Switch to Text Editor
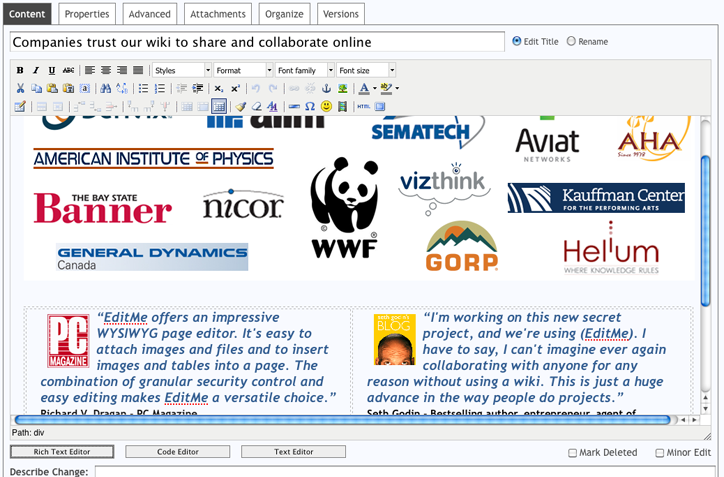This screenshot has width=724, height=477. [294, 452]
